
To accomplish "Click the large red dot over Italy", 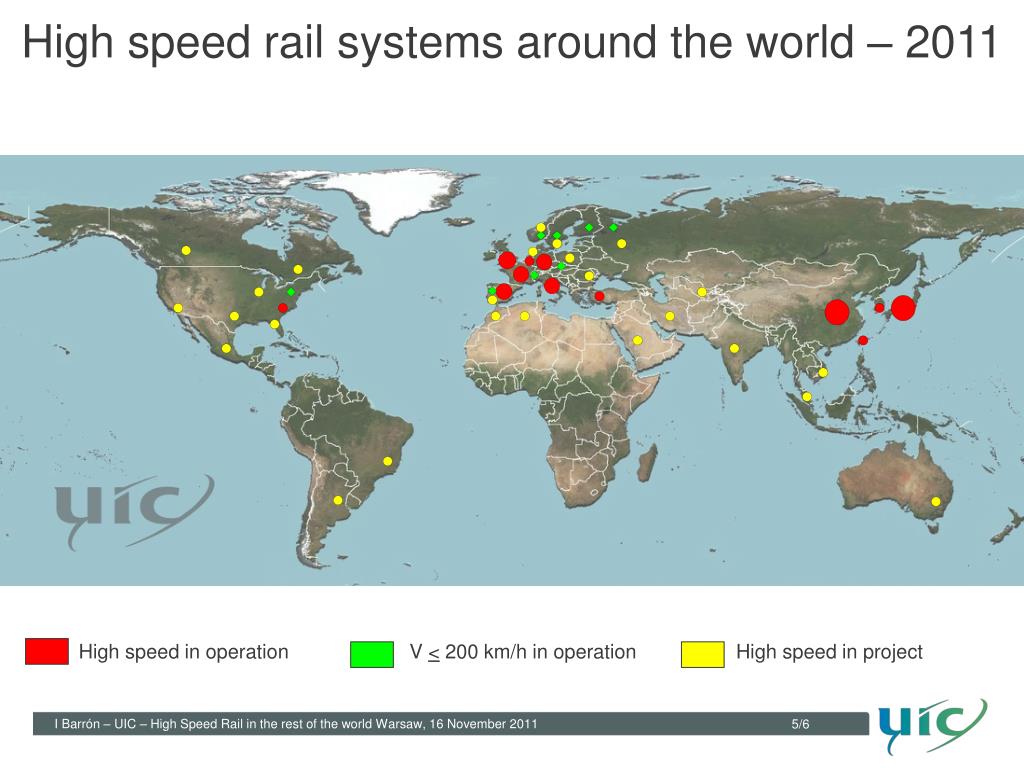I will 552,285.
